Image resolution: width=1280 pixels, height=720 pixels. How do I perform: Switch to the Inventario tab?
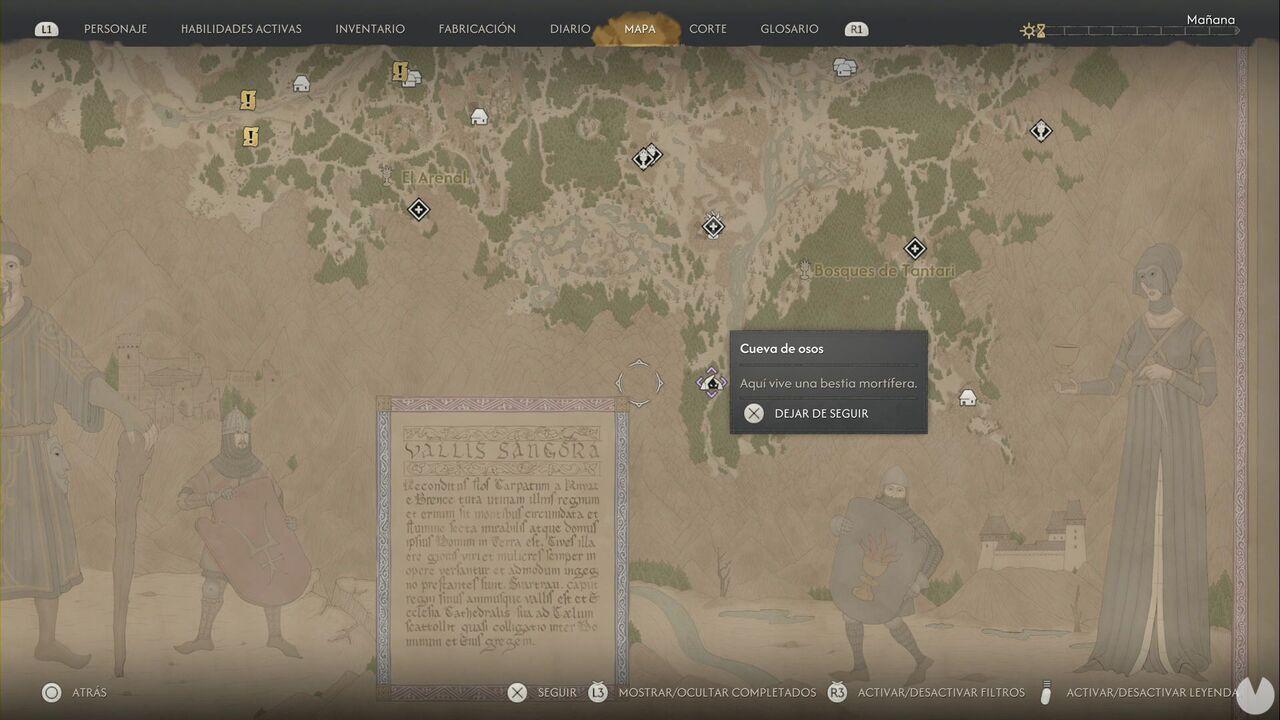[x=370, y=29]
